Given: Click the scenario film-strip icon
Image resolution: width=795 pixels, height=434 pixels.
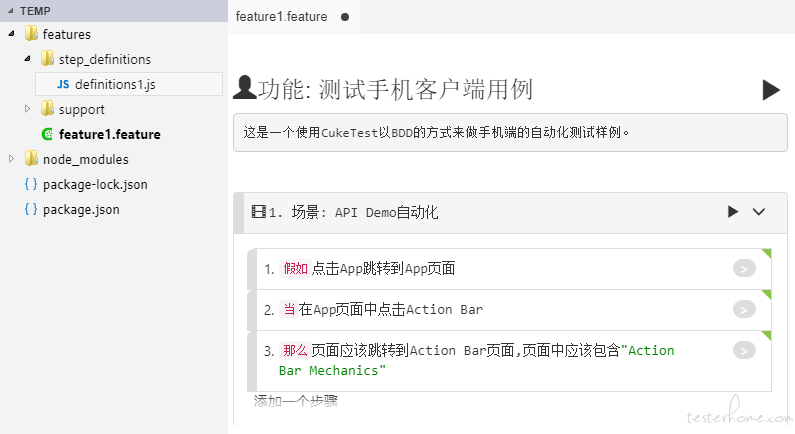Looking at the screenshot, I should tap(259, 211).
